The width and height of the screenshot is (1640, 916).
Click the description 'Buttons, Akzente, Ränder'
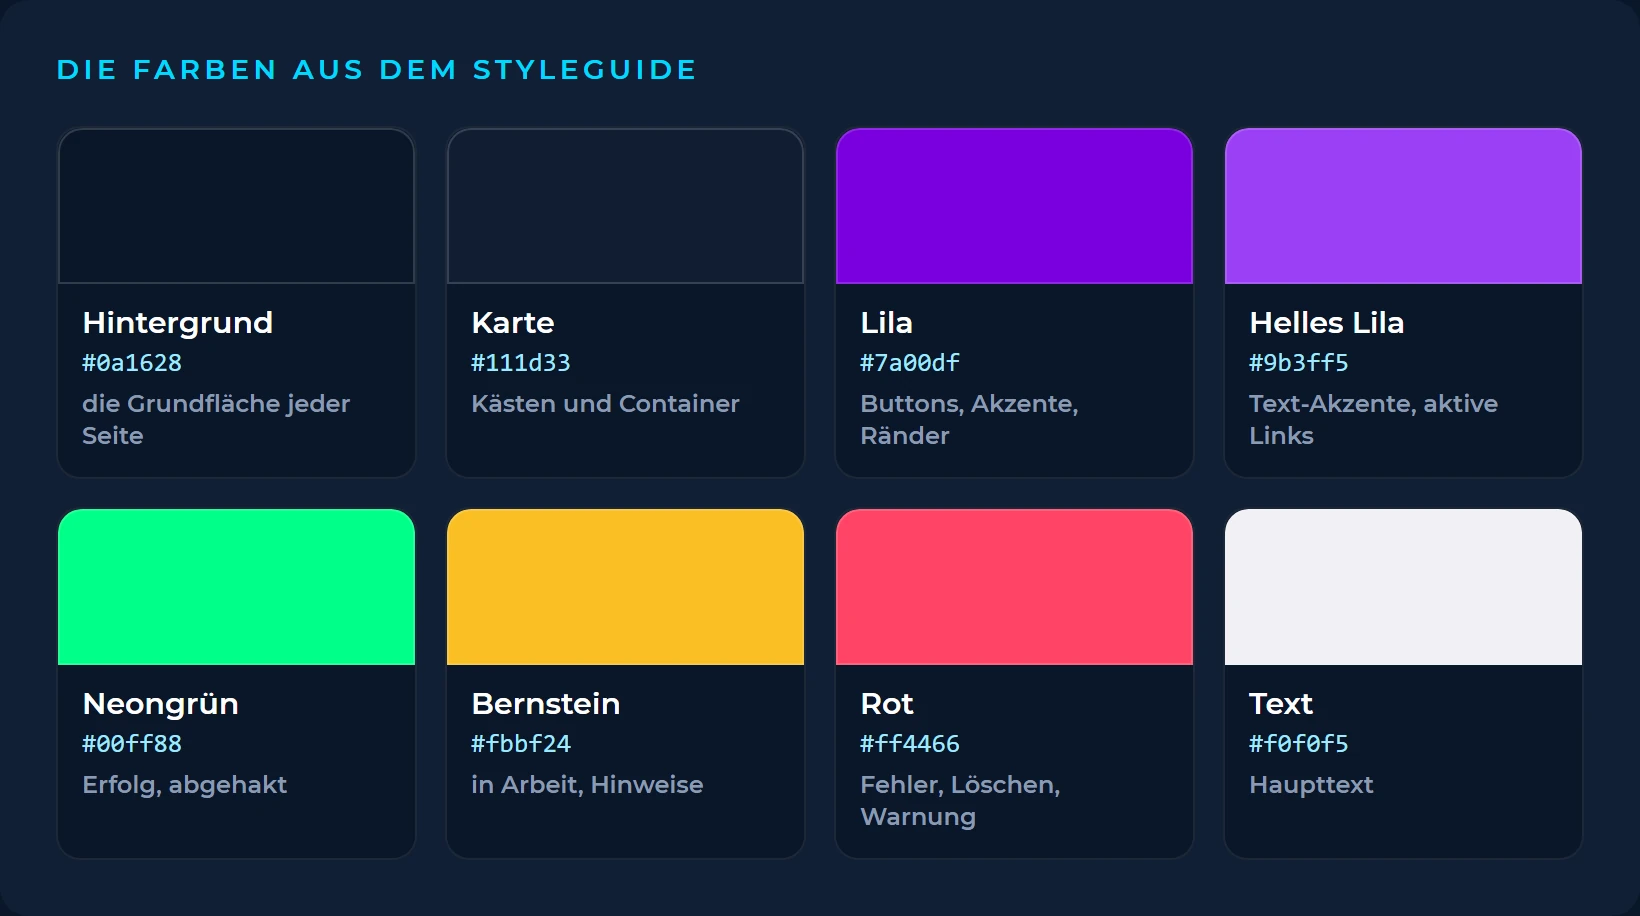969,420
